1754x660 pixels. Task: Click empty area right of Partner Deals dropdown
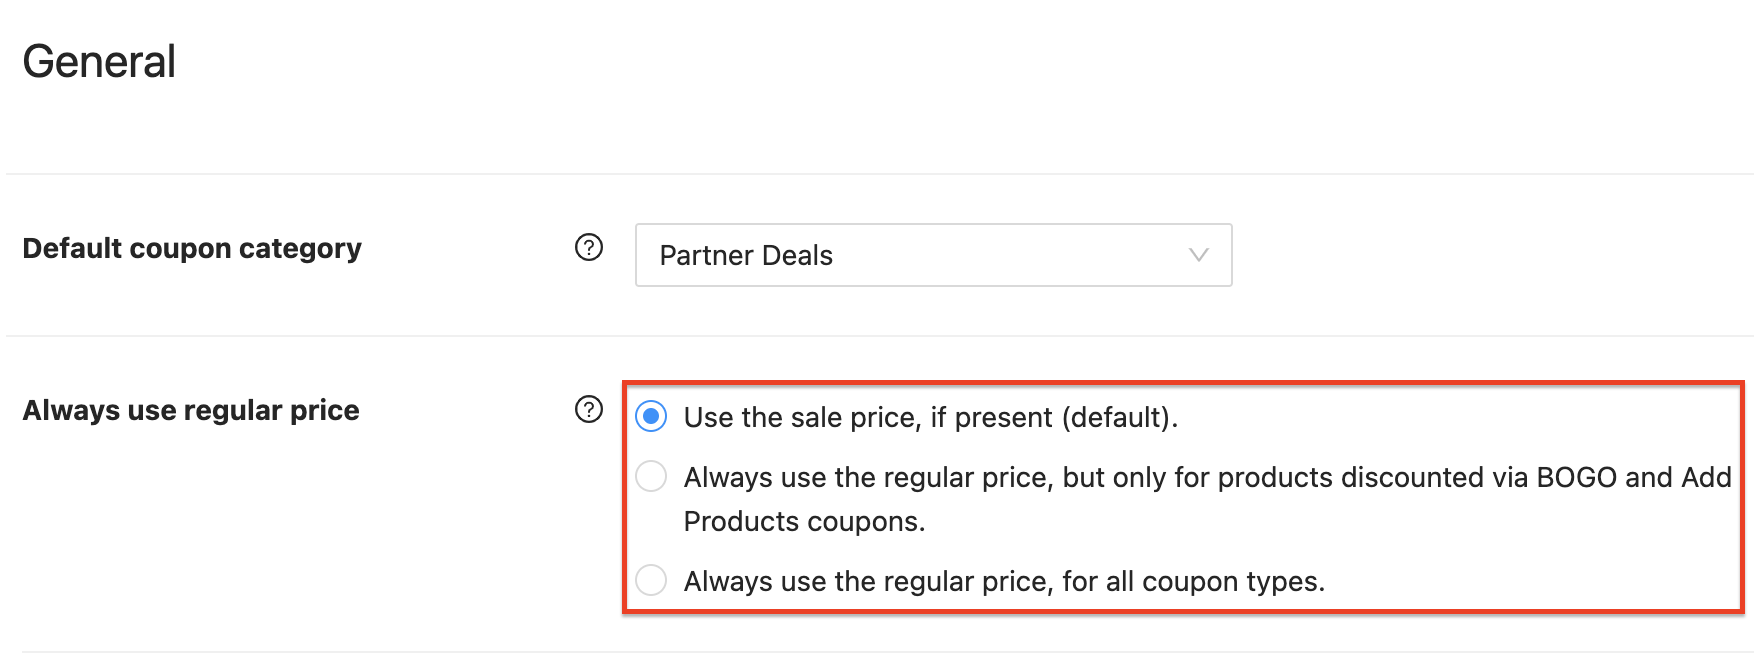point(1480,255)
